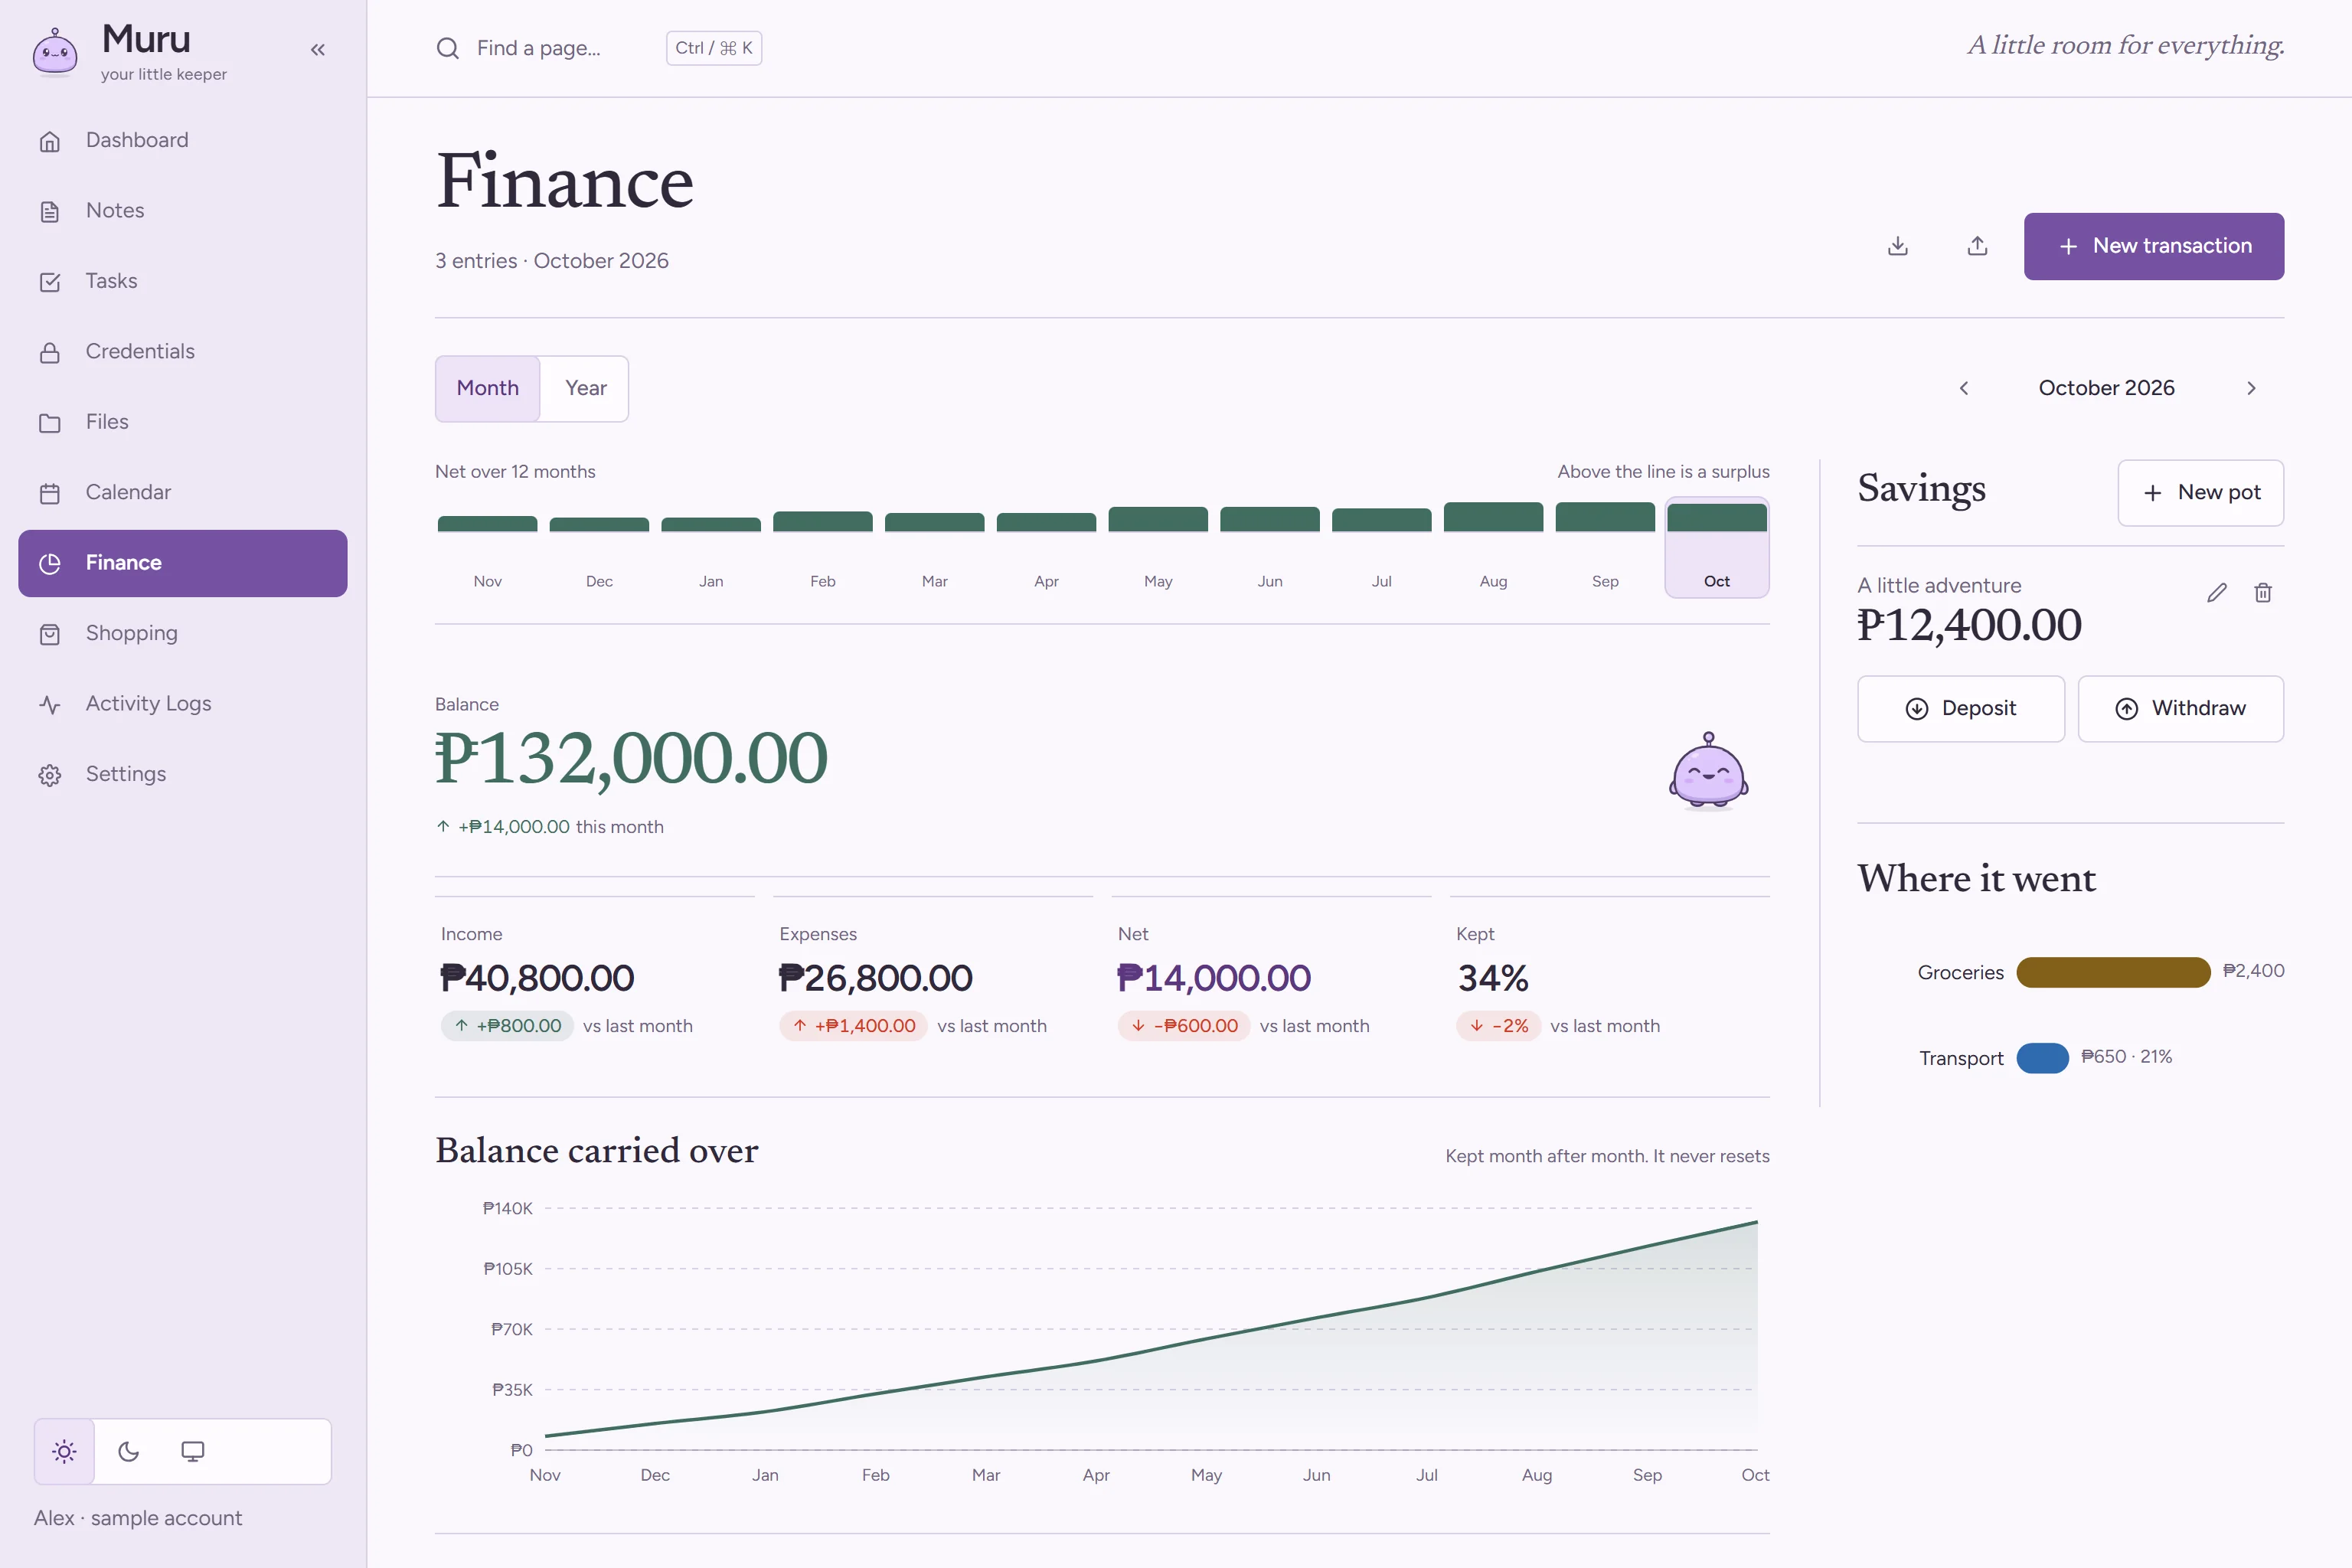Click the Alex · sample account label
2352x1568 pixels.
(x=138, y=1518)
